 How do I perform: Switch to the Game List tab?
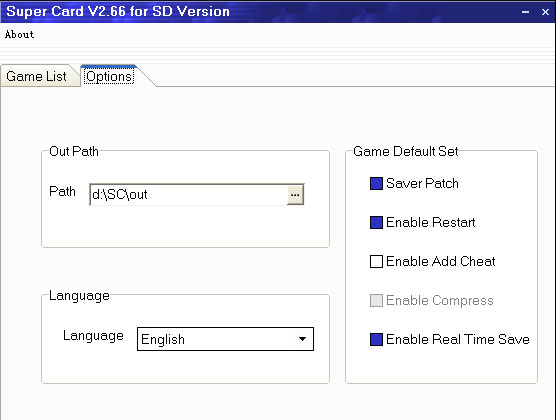click(37, 76)
